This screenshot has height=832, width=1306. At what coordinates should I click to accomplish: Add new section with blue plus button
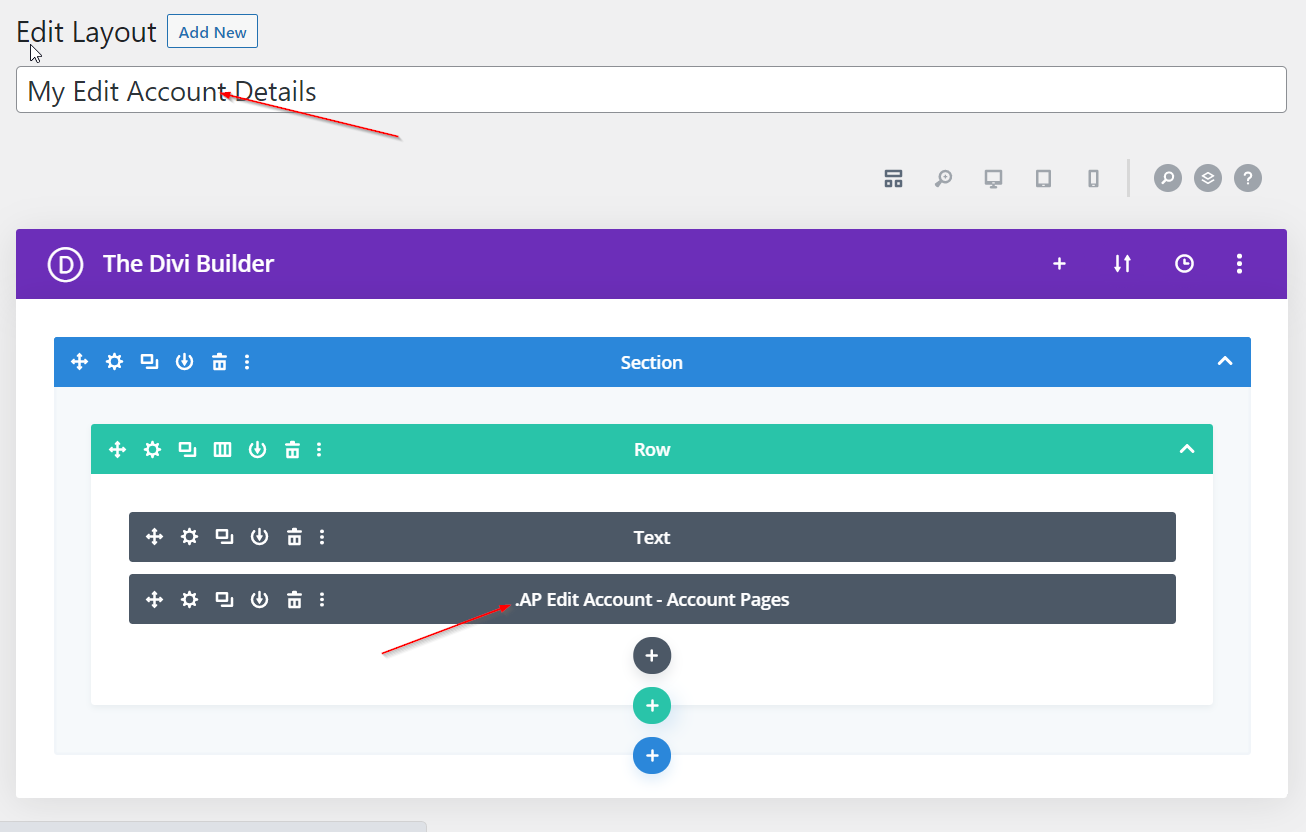coord(651,756)
